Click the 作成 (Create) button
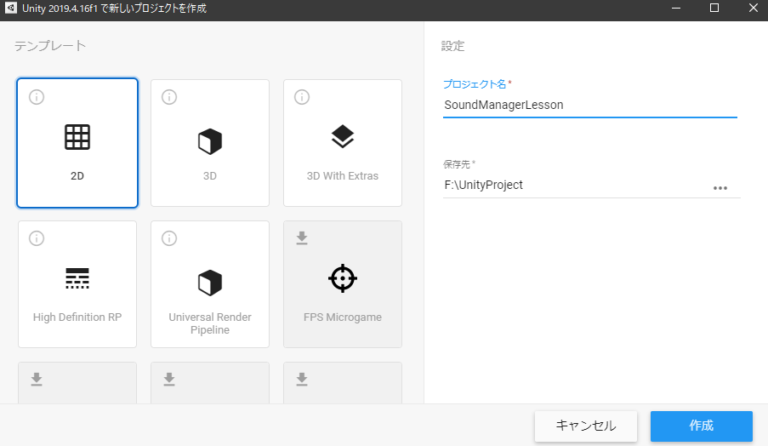This screenshot has width=768, height=446. pos(701,426)
